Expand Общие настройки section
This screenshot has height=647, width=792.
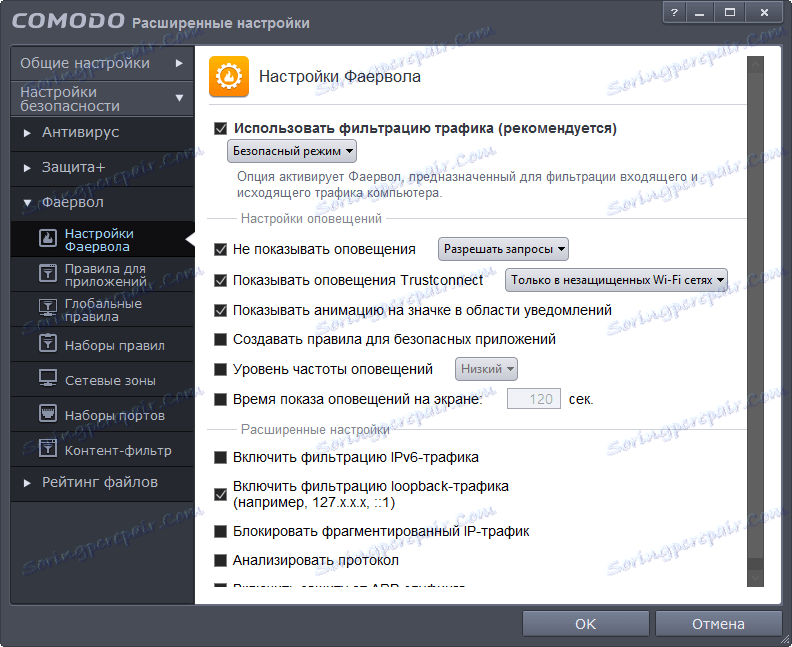pos(102,63)
